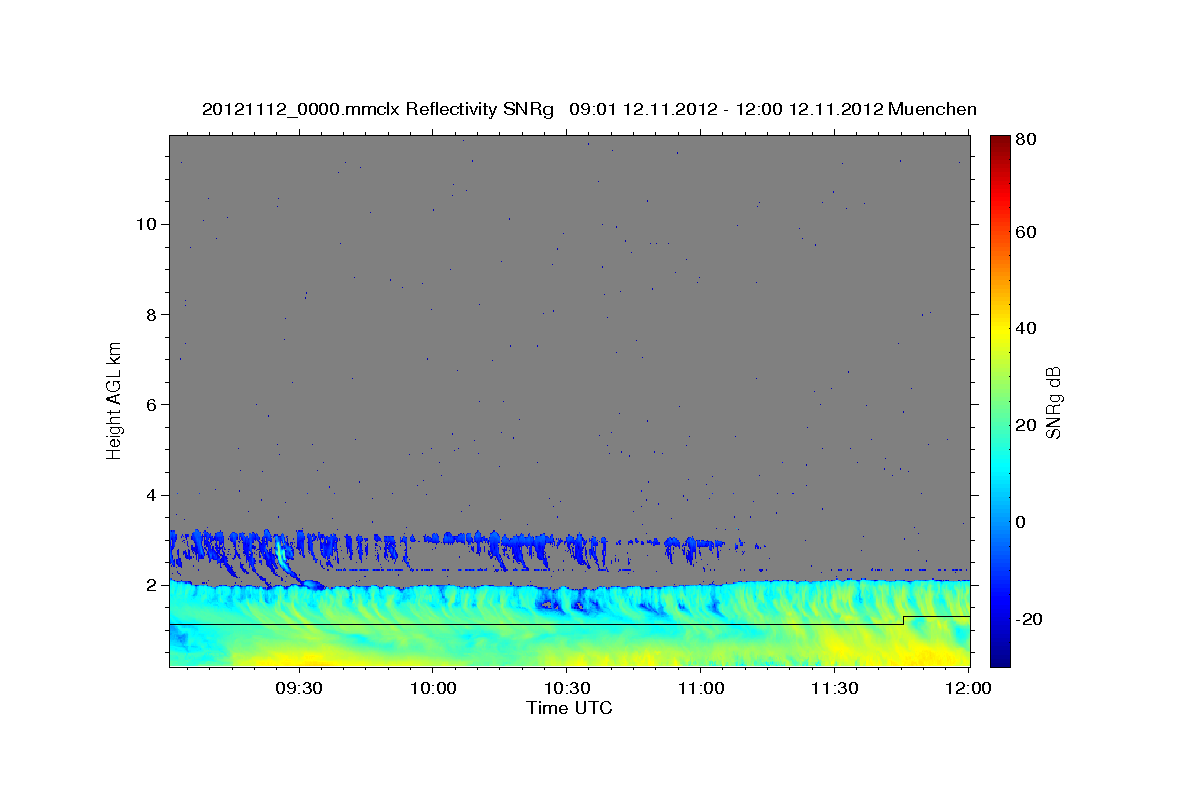Click the '6' height axis tick label
Image resolution: width=1200 pixels, height=800 pixels.
click(154, 404)
